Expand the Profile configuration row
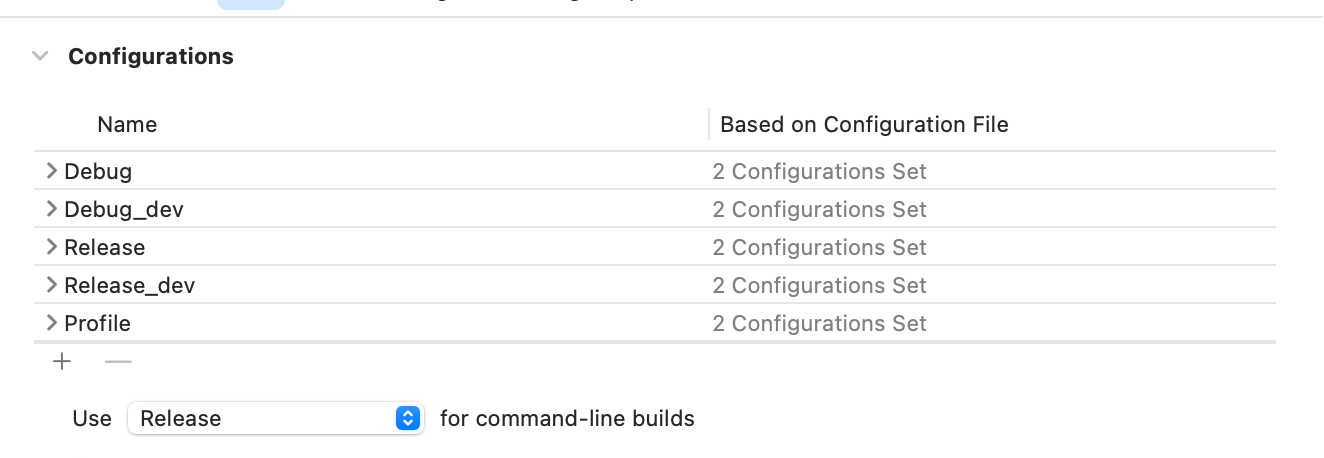The image size is (1324, 458). 51,324
